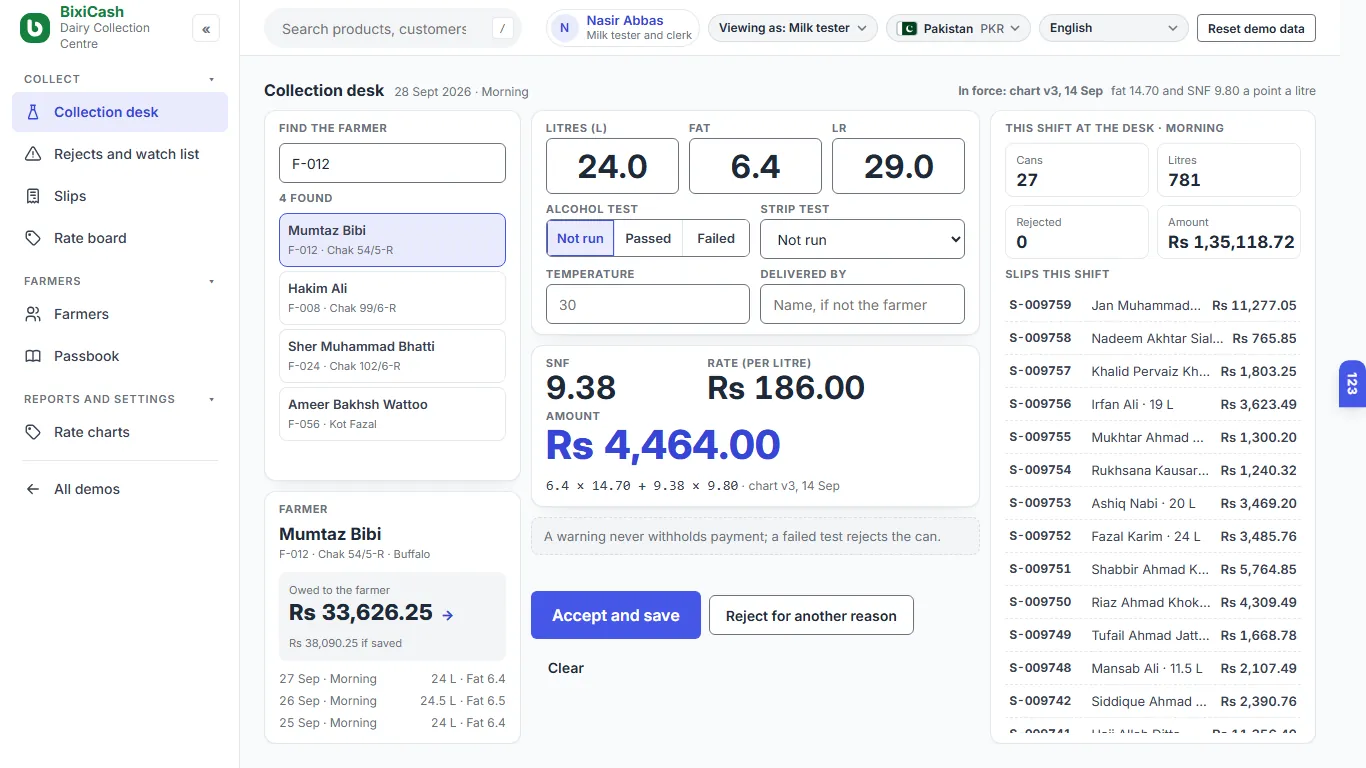
Task: Open the Viewing as: Milk tester dropdown
Action: pyautogui.click(x=793, y=28)
